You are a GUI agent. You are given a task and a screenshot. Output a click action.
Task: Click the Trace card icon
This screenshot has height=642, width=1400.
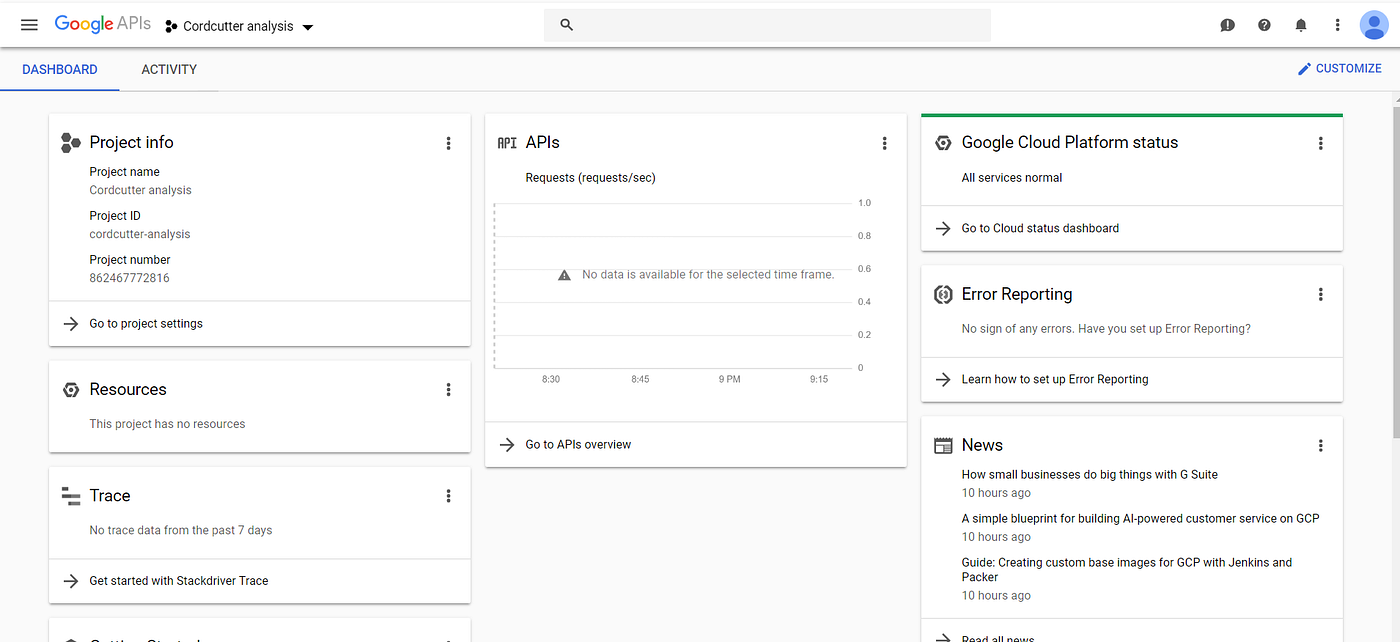pos(70,496)
